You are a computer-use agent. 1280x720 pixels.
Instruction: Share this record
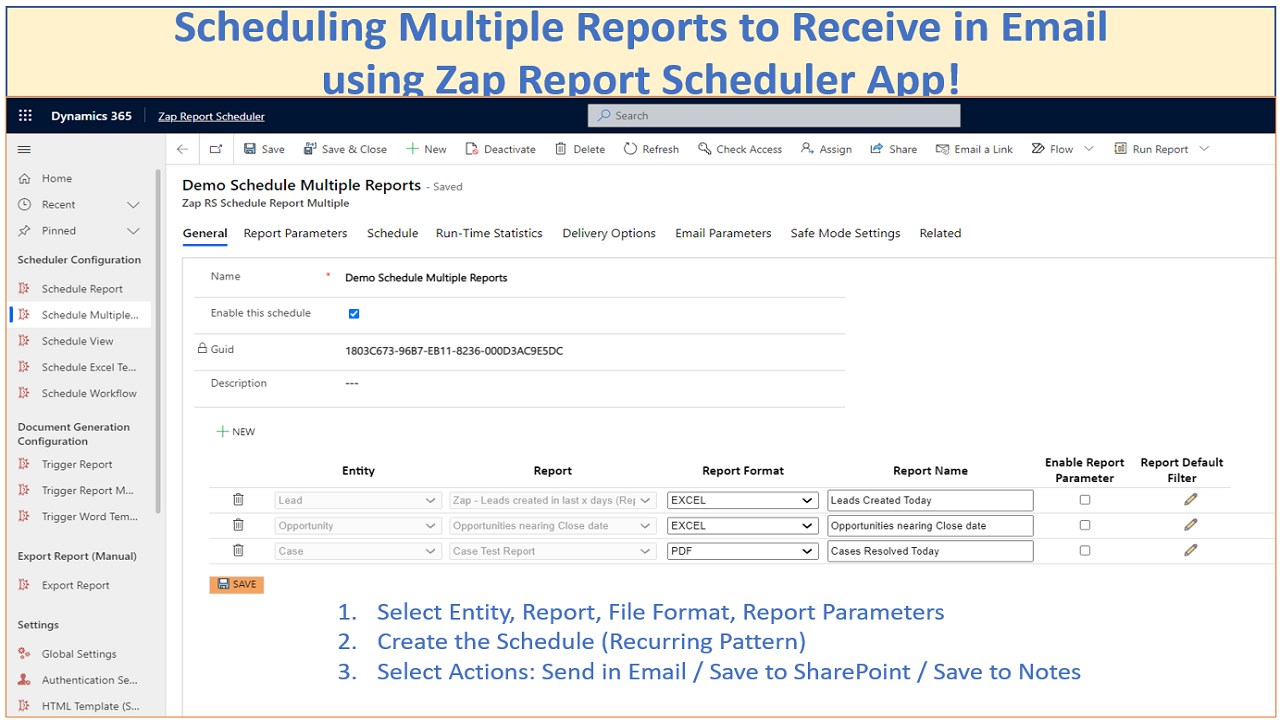pos(893,149)
